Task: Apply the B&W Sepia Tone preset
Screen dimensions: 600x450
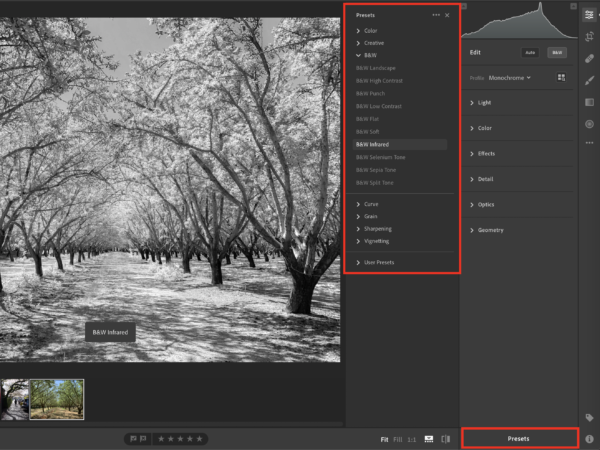Action: click(x=376, y=170)
